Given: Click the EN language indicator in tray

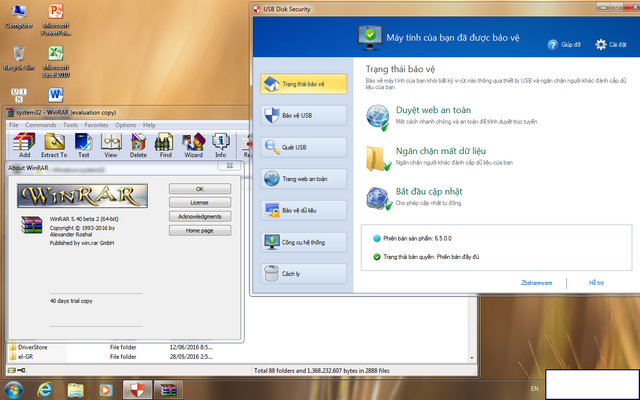Looking at the screenshot, I should 534,389.
